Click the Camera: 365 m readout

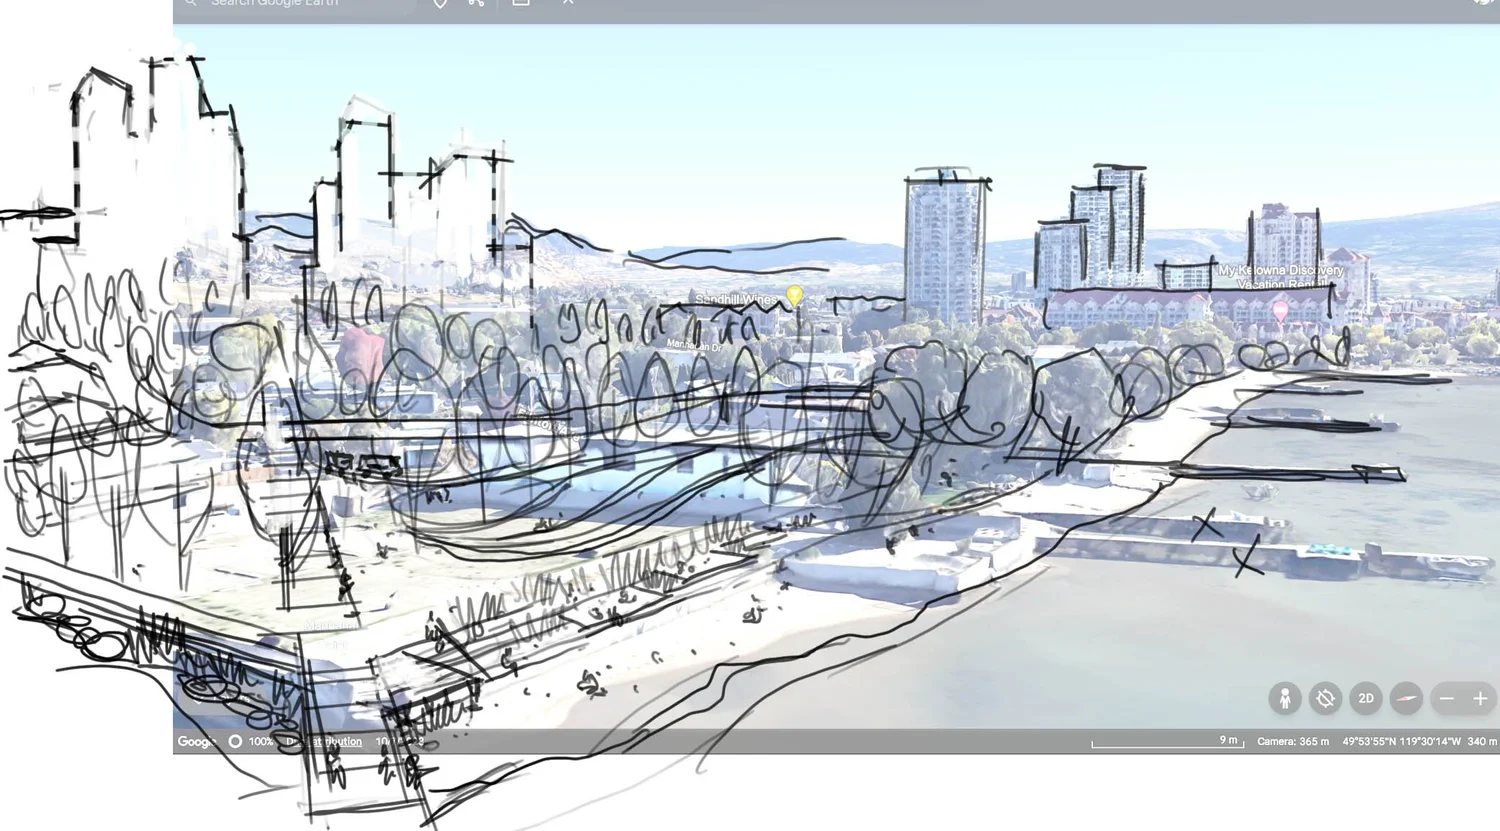click(1293, 741)
